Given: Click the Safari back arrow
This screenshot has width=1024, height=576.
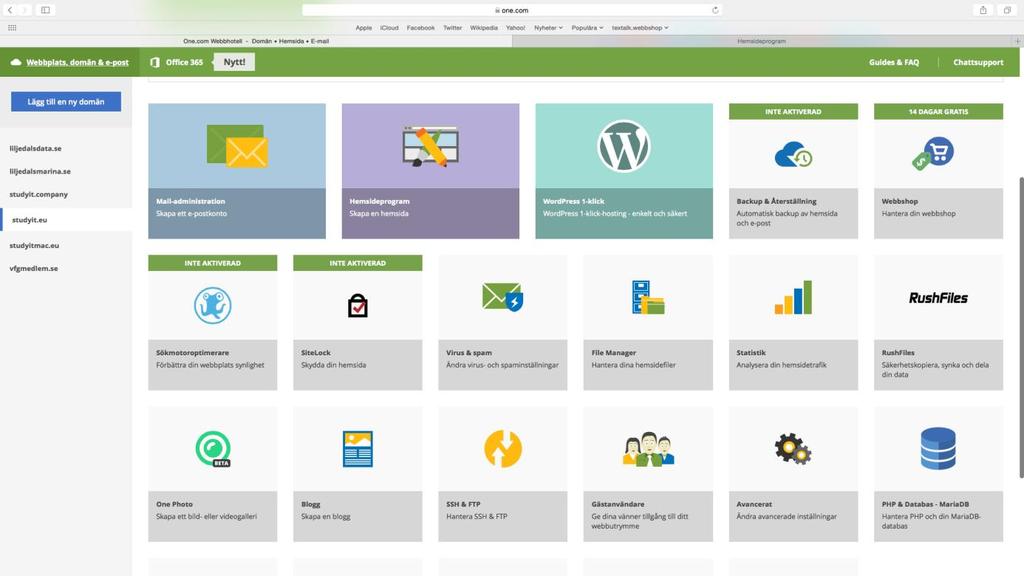Looking at the screenshot, I should 10,10.
